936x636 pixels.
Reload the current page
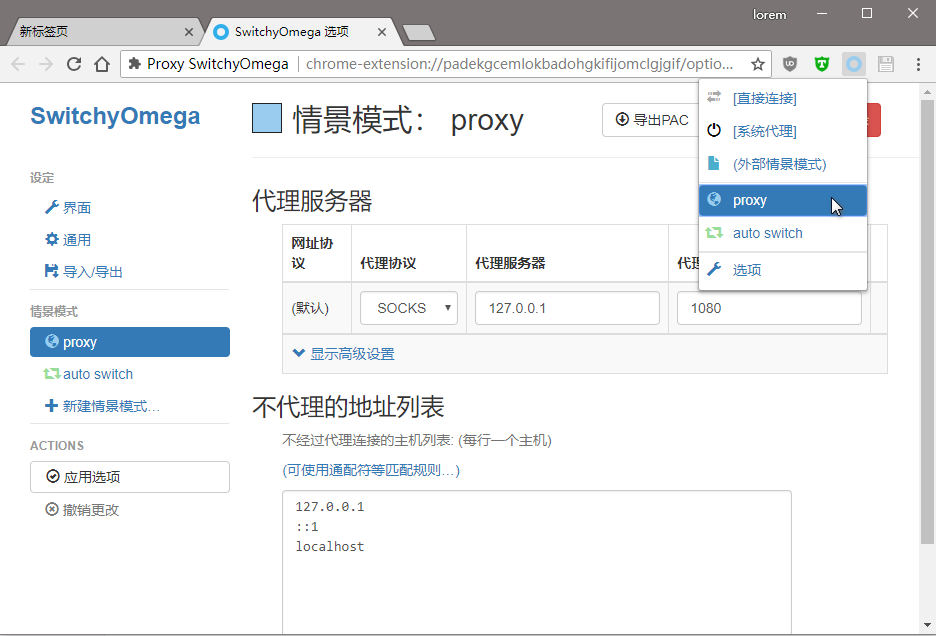[74, 64]
